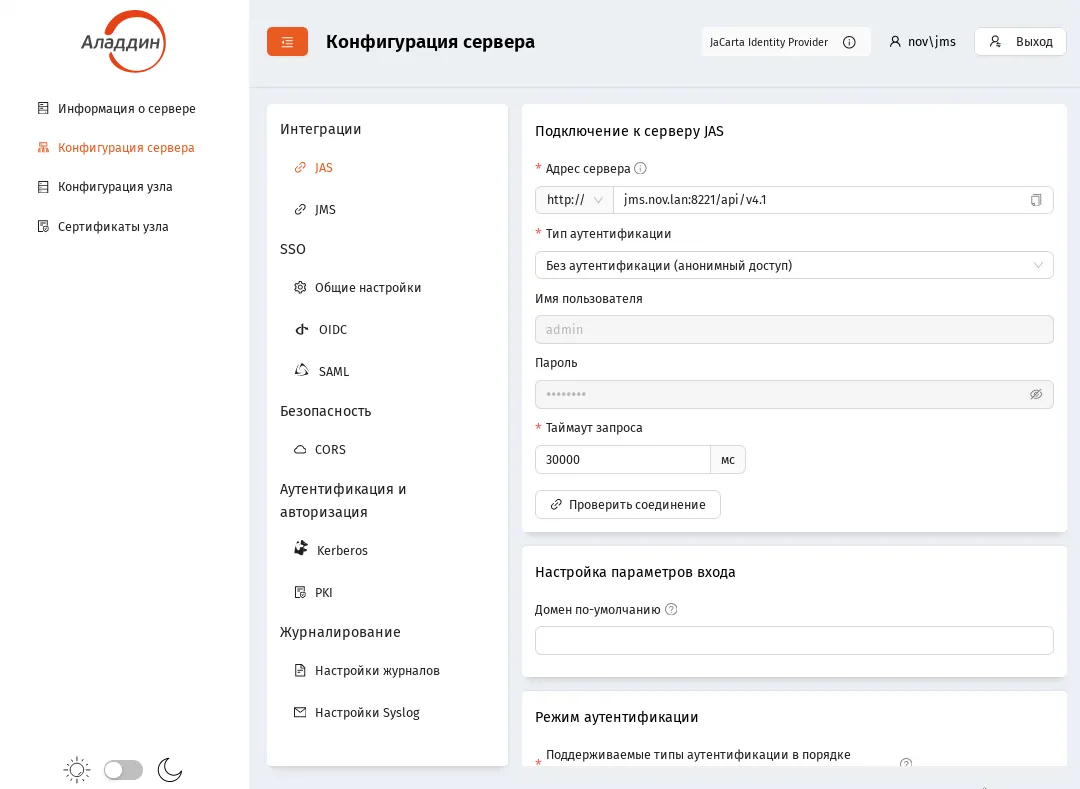Click info icon beside JaCarta Identity Provider
Screen dimensions: 1080x789
849,42
